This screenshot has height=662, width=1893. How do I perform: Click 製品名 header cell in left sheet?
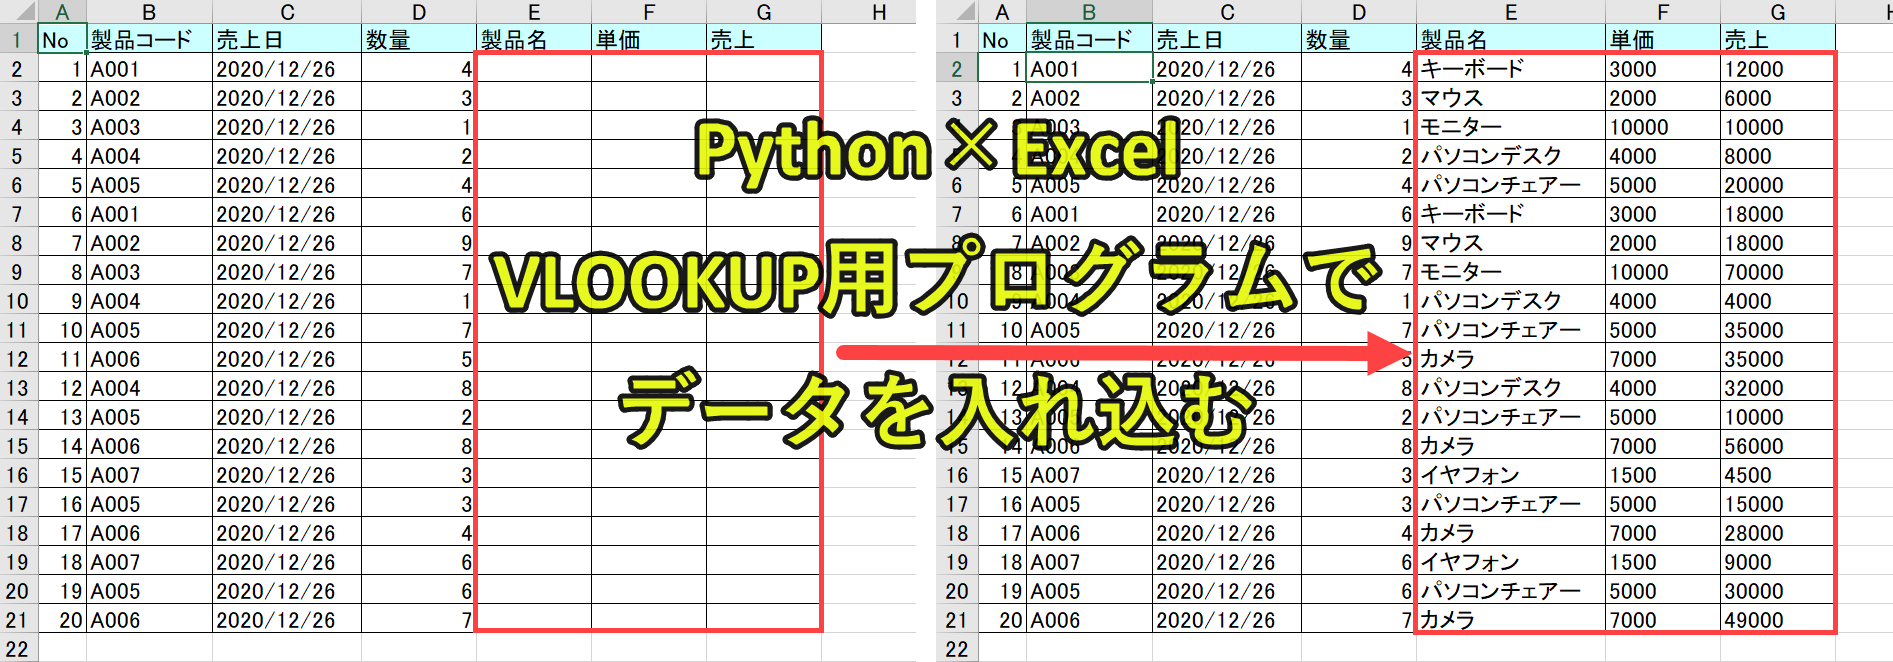pyautogui.click(x=534, y=40)
